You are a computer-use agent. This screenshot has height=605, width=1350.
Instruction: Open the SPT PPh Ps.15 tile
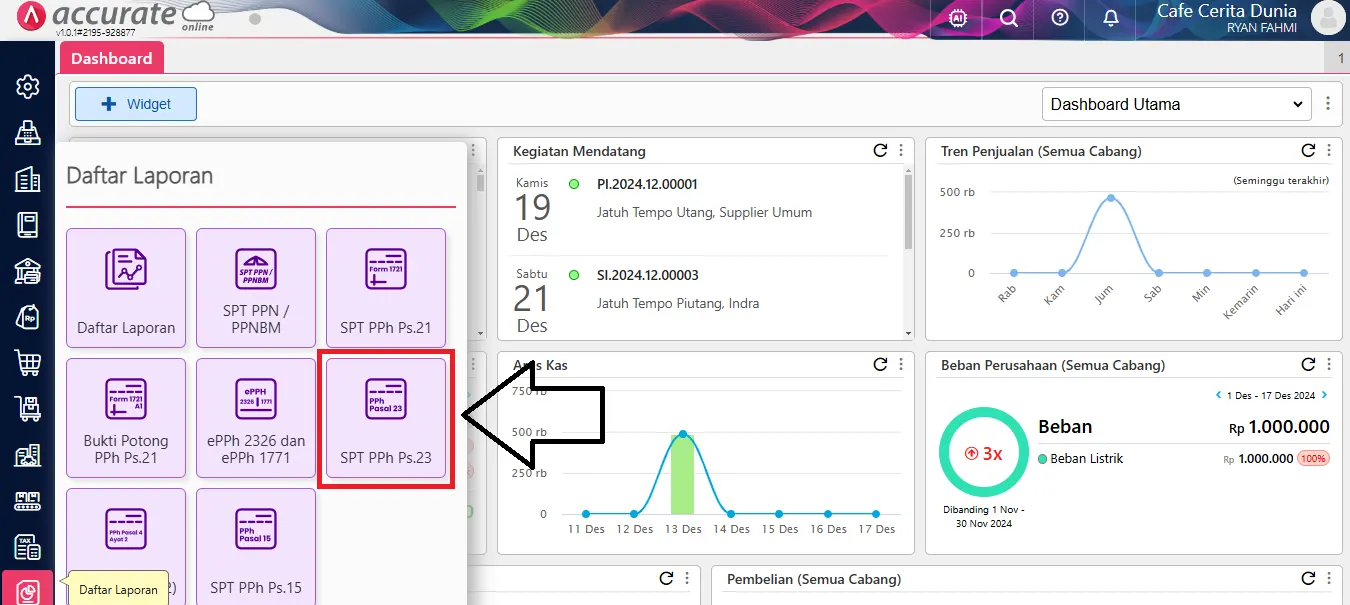(256, 548)
